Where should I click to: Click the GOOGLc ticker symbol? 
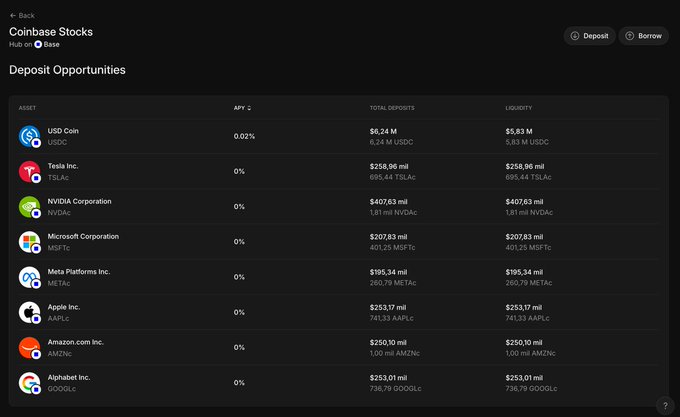click(x=62, y=389)
